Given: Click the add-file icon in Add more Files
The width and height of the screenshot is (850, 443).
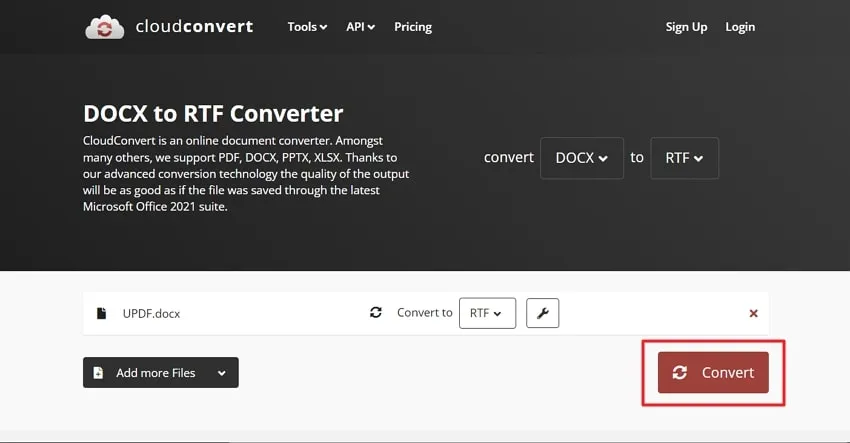Looking at the screenshot, I should click(98, 373).
